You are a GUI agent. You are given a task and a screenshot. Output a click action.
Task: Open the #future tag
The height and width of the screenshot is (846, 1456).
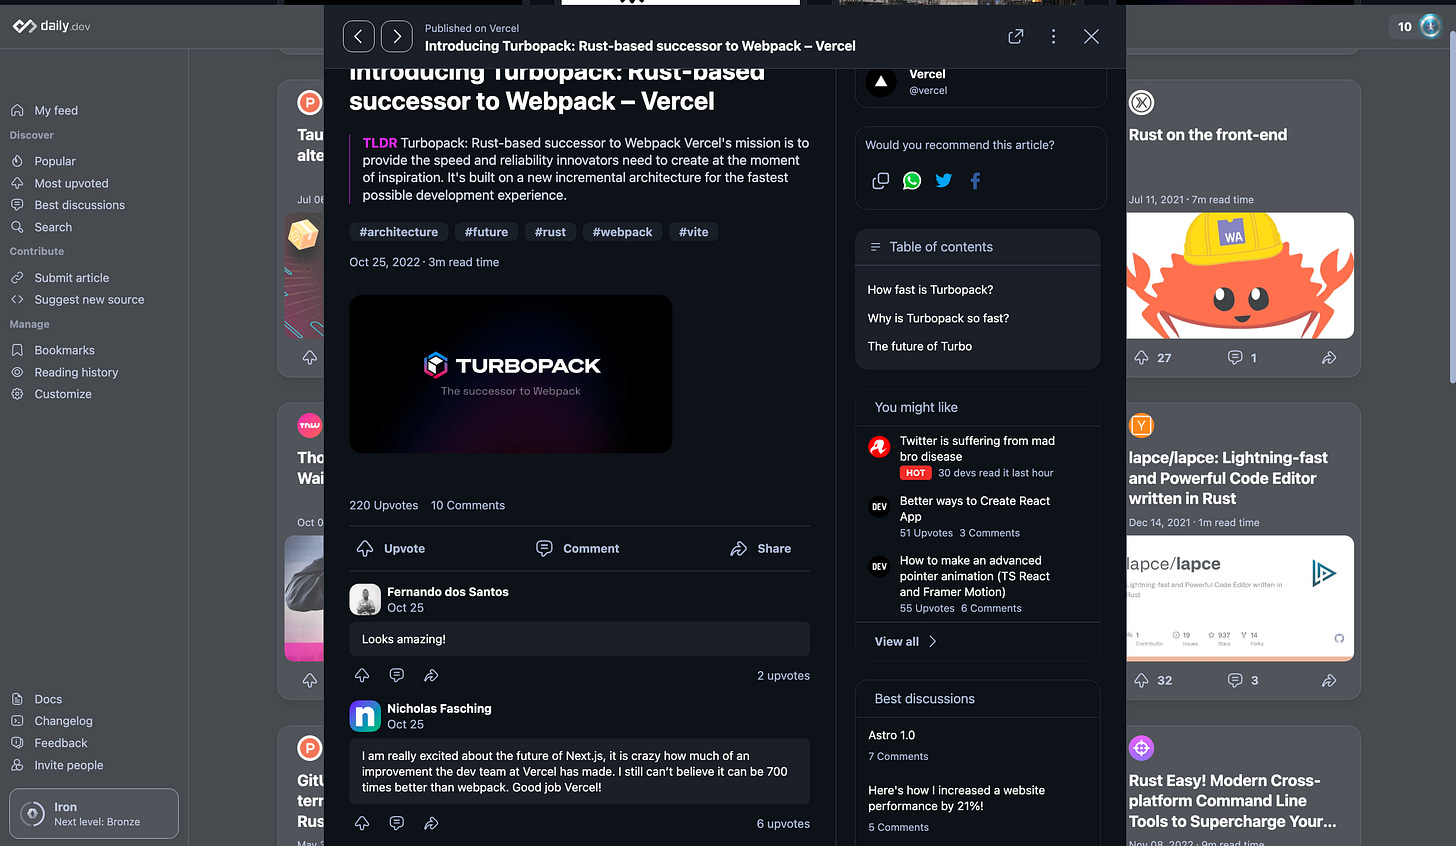(x=486, y=232)
